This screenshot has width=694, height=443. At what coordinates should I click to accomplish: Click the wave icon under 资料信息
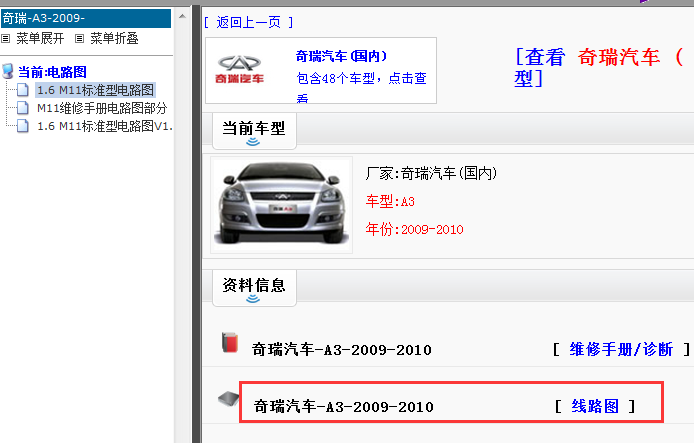pos(253,299)
